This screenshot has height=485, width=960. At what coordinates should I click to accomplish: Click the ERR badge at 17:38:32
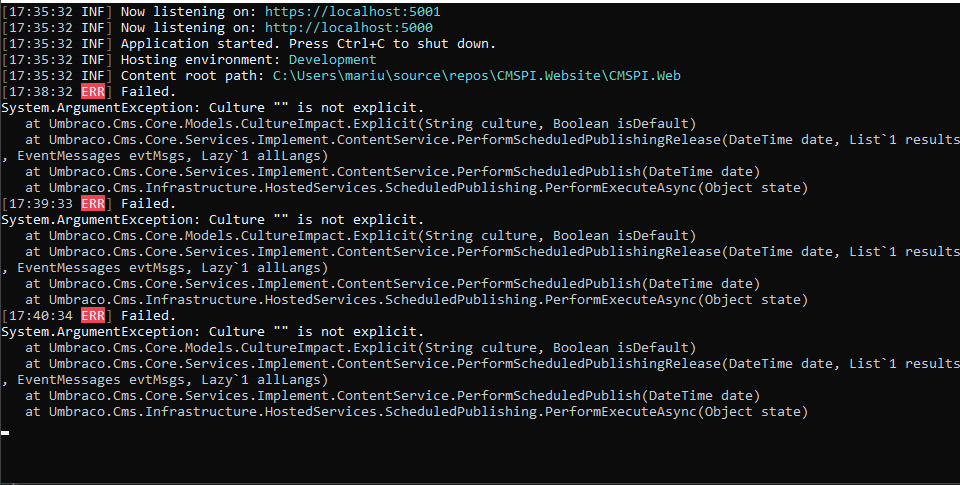coord(92,92)
